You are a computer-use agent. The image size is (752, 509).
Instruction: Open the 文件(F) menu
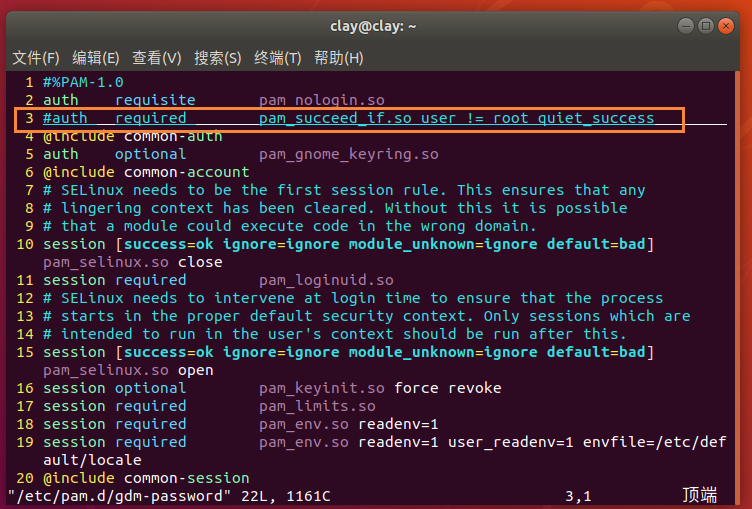tap(35, 58)
